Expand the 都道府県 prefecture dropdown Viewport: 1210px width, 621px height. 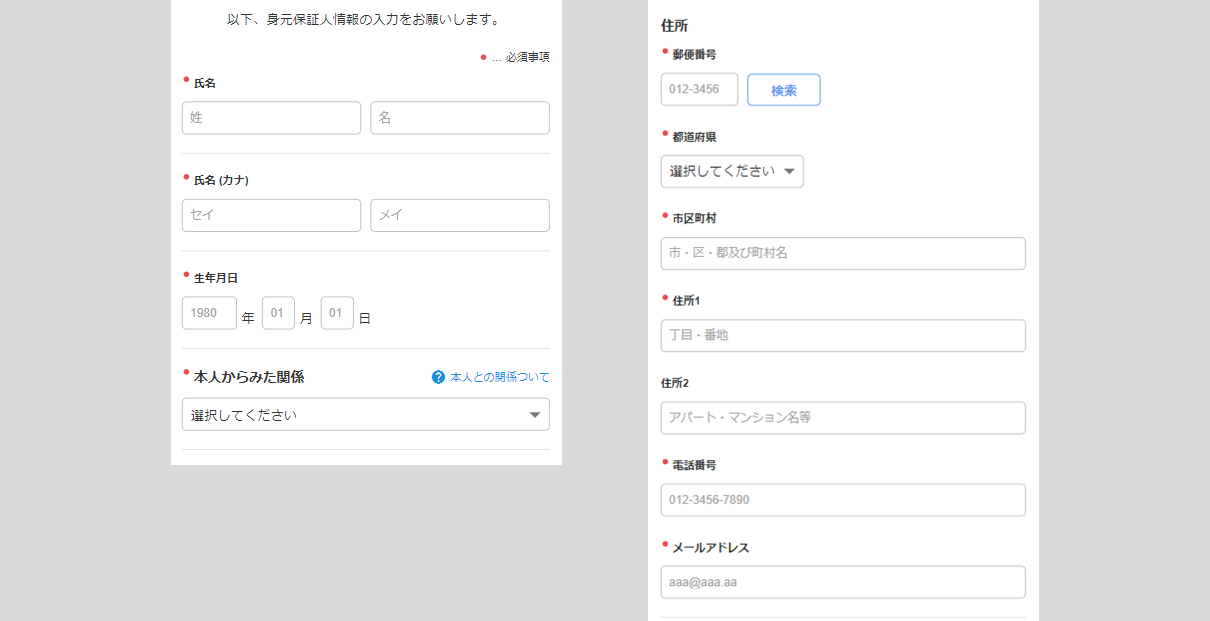731,171
